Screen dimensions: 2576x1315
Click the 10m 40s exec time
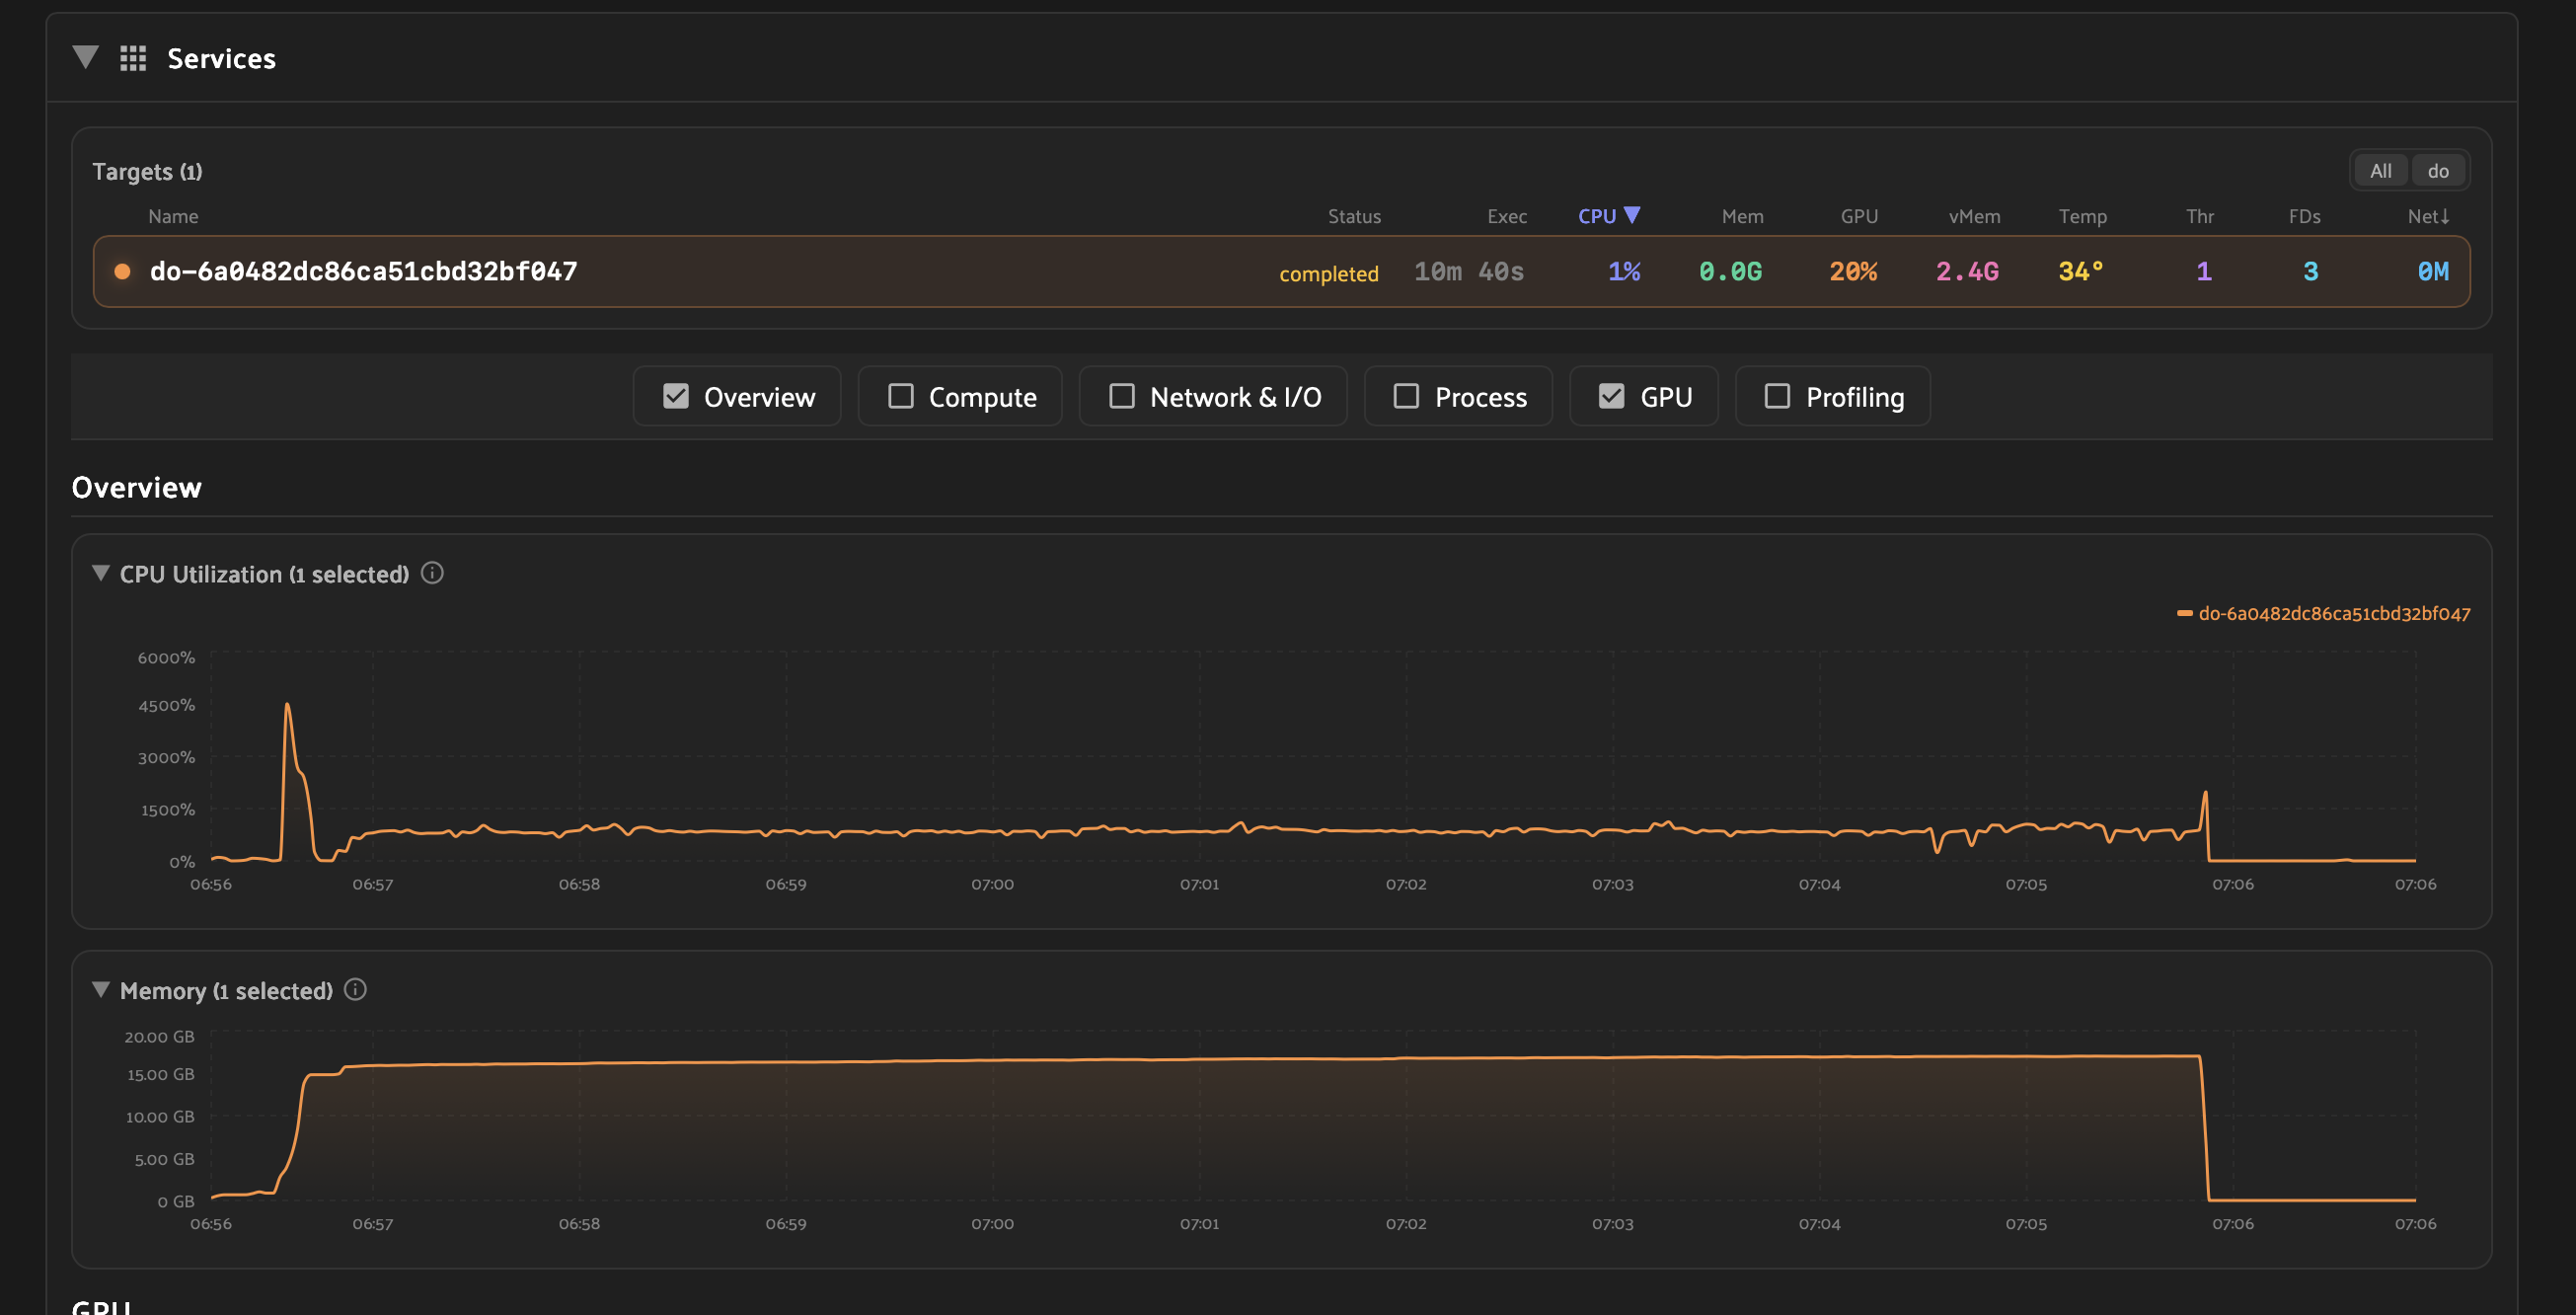tap(1468, 271)
